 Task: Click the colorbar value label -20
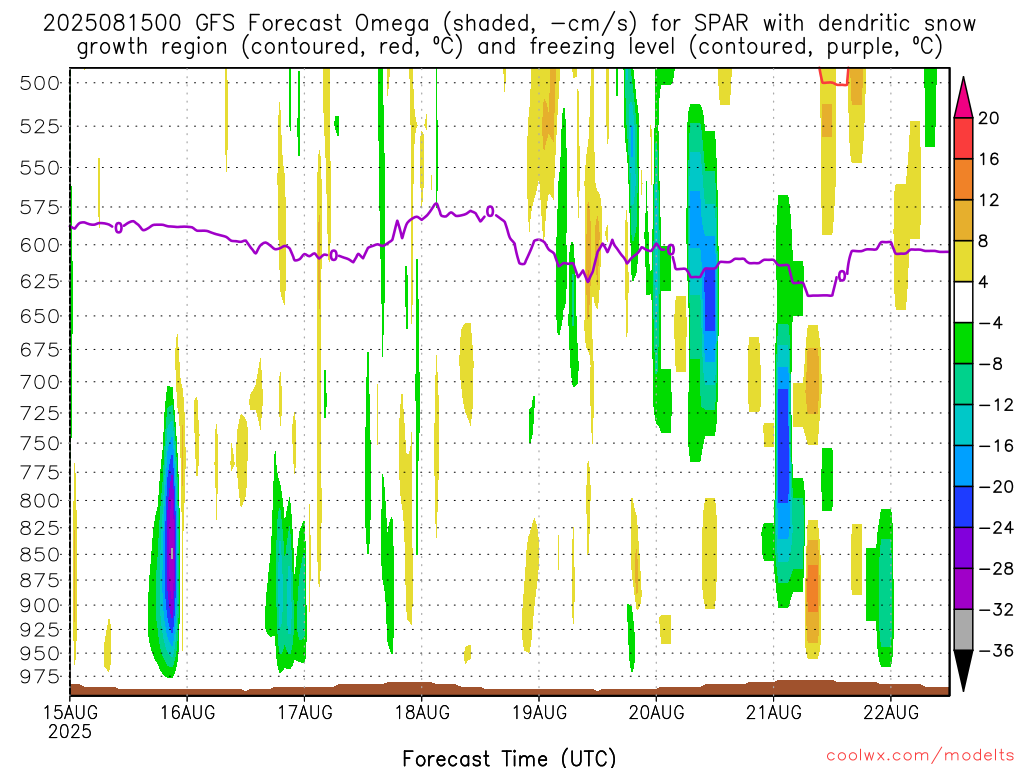(x=996, y=487)
